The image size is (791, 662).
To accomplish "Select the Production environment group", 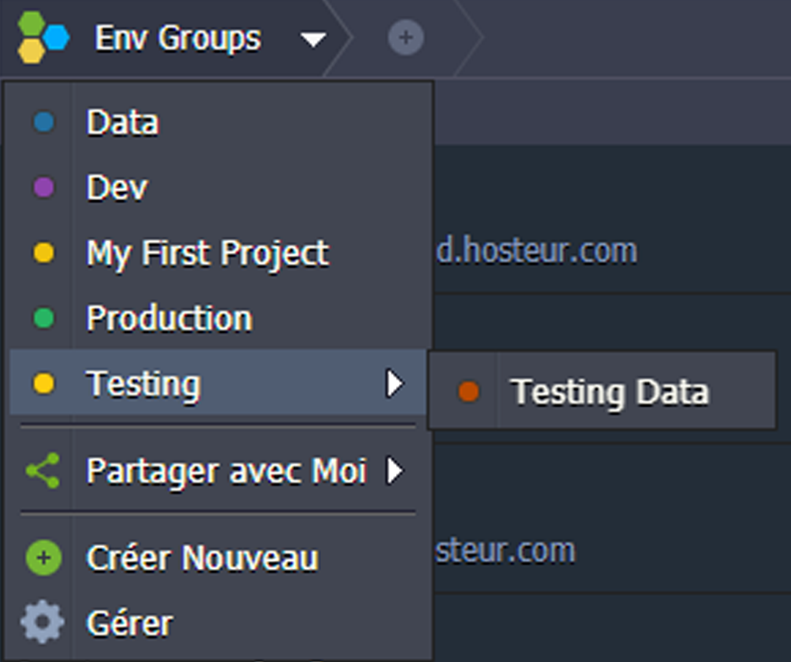I will [x=218, y=318].
